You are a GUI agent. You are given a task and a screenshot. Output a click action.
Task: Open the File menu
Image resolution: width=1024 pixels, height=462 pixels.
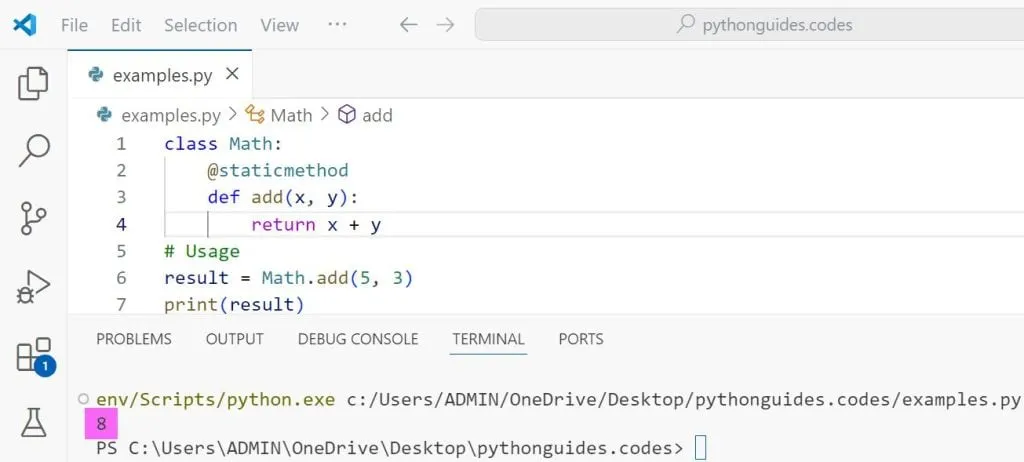click(x=74, y=25)
